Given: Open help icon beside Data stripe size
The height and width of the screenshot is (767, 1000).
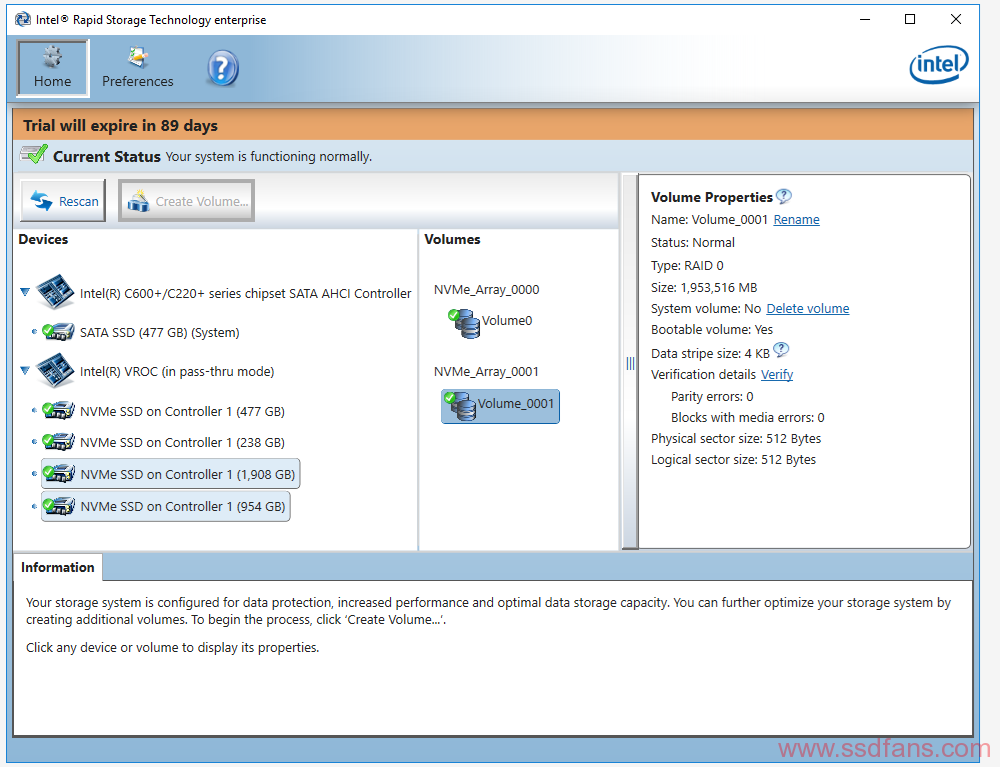Looking at the screenshot, I should coord(781,350).
